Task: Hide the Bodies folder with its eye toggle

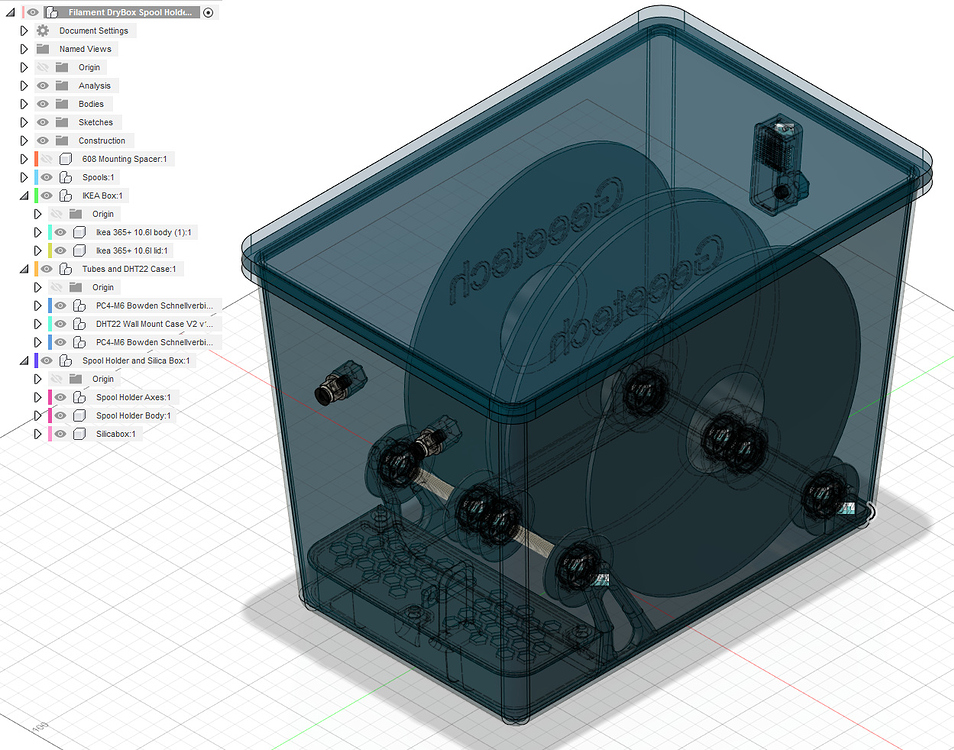Action: (41, 103)
